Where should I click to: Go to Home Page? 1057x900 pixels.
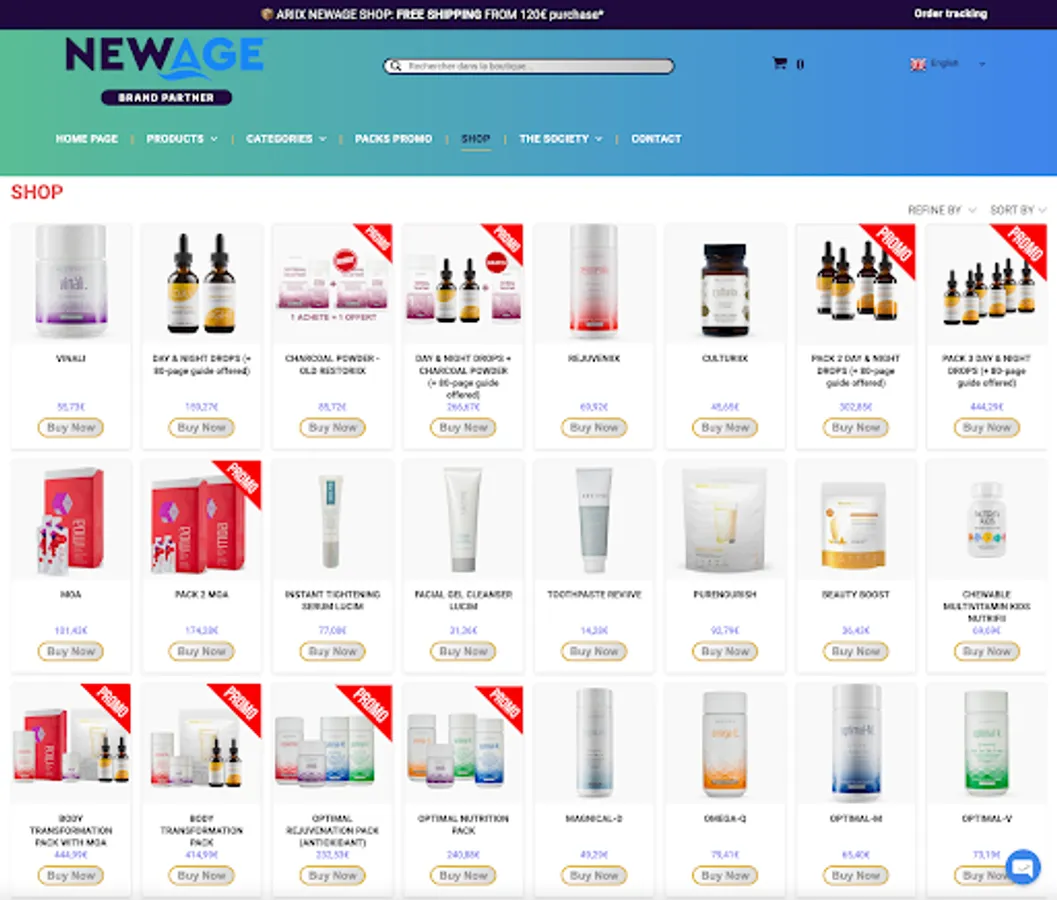(x=86, y=139)
